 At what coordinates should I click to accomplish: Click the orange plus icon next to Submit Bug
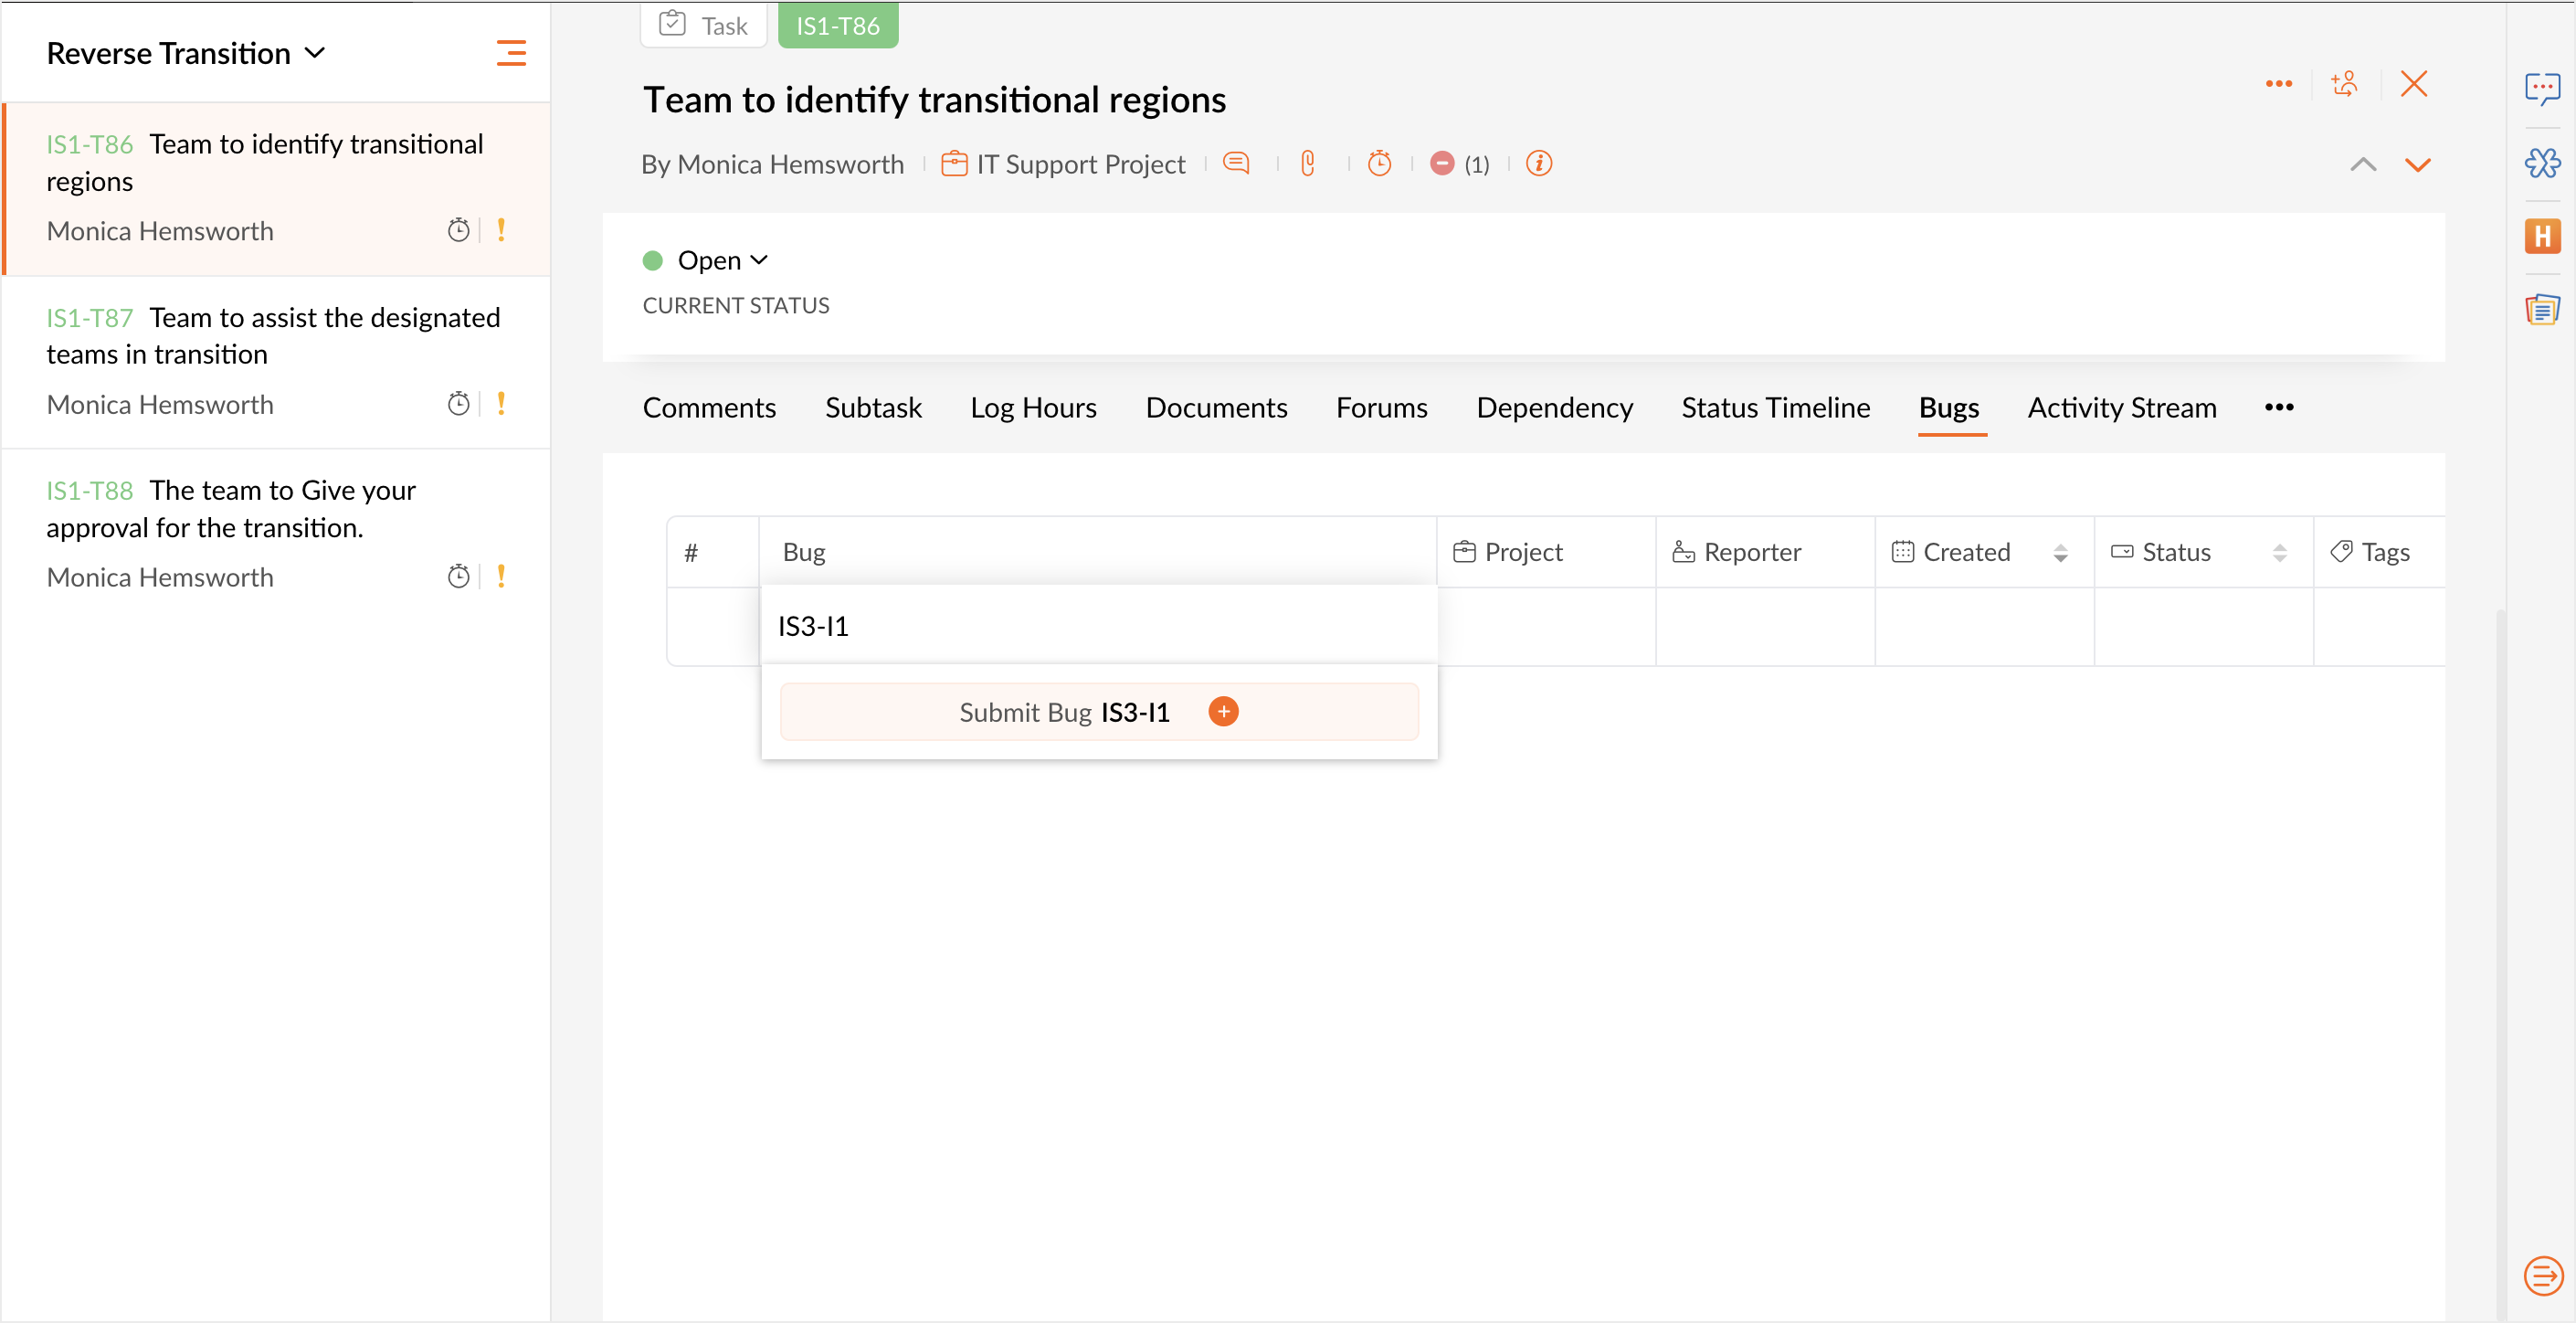pyautogui.click(x=1223, y=712)
